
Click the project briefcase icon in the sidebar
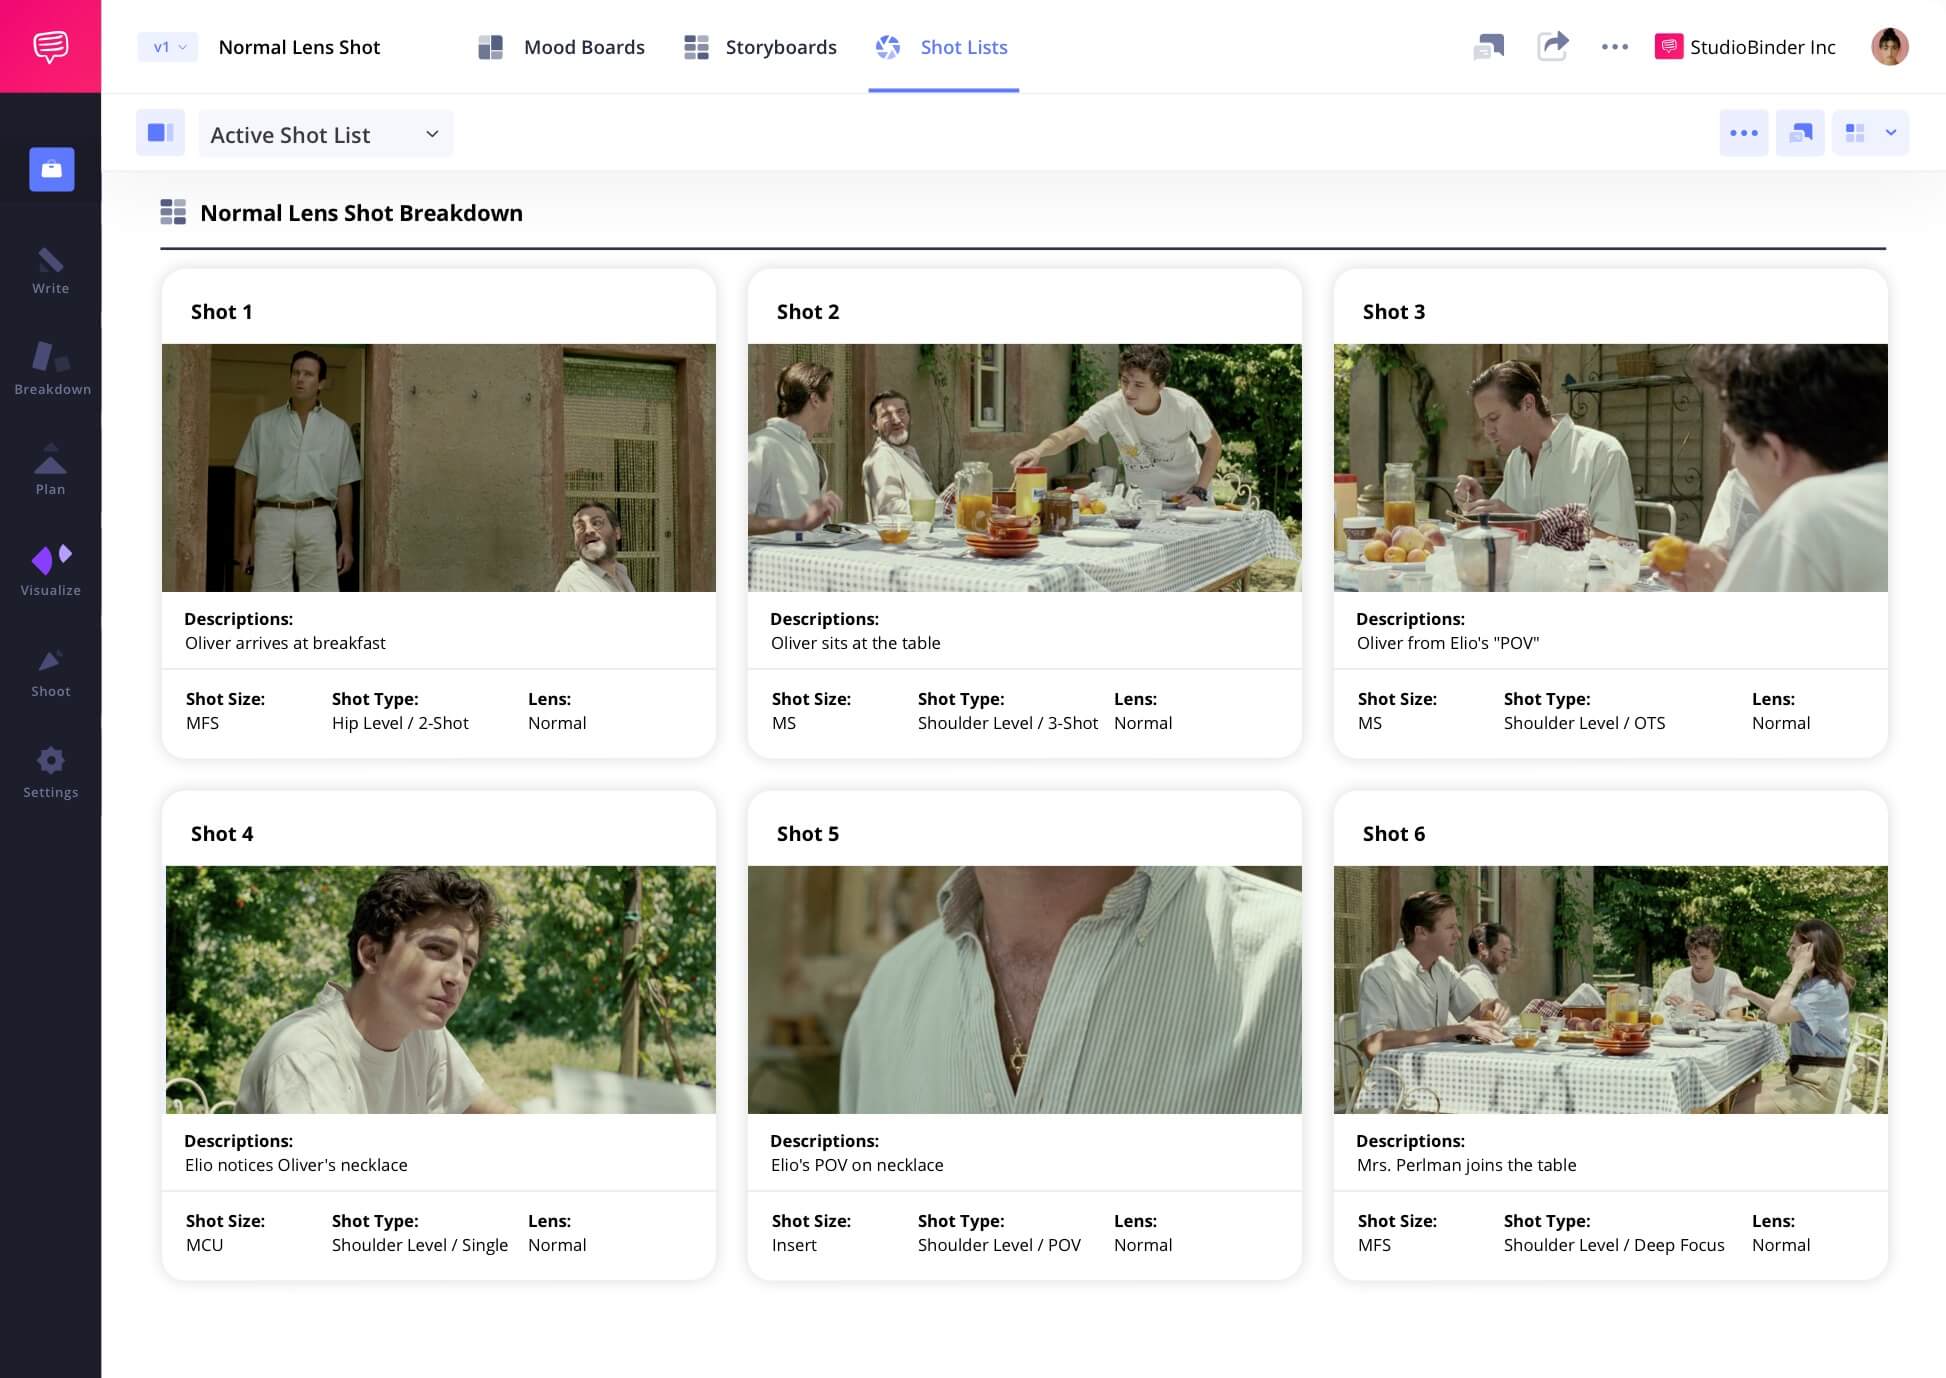(50, 169)
